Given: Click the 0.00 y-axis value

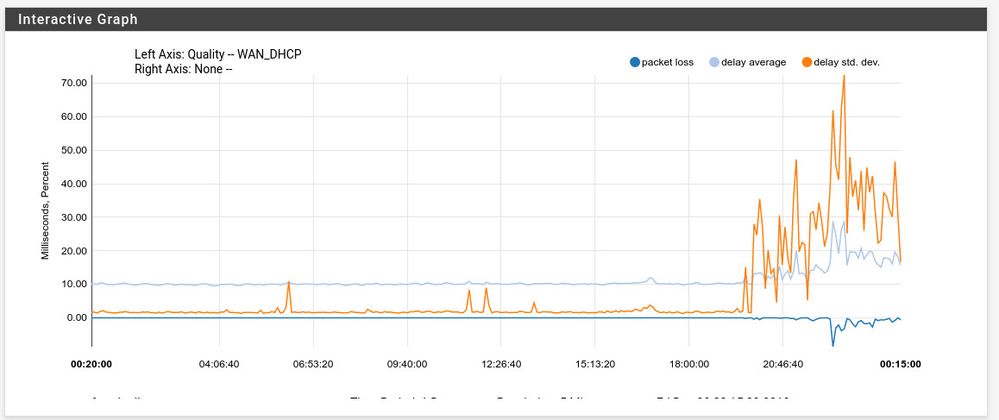Looking at the screenshot, I should tap(75, 317).
